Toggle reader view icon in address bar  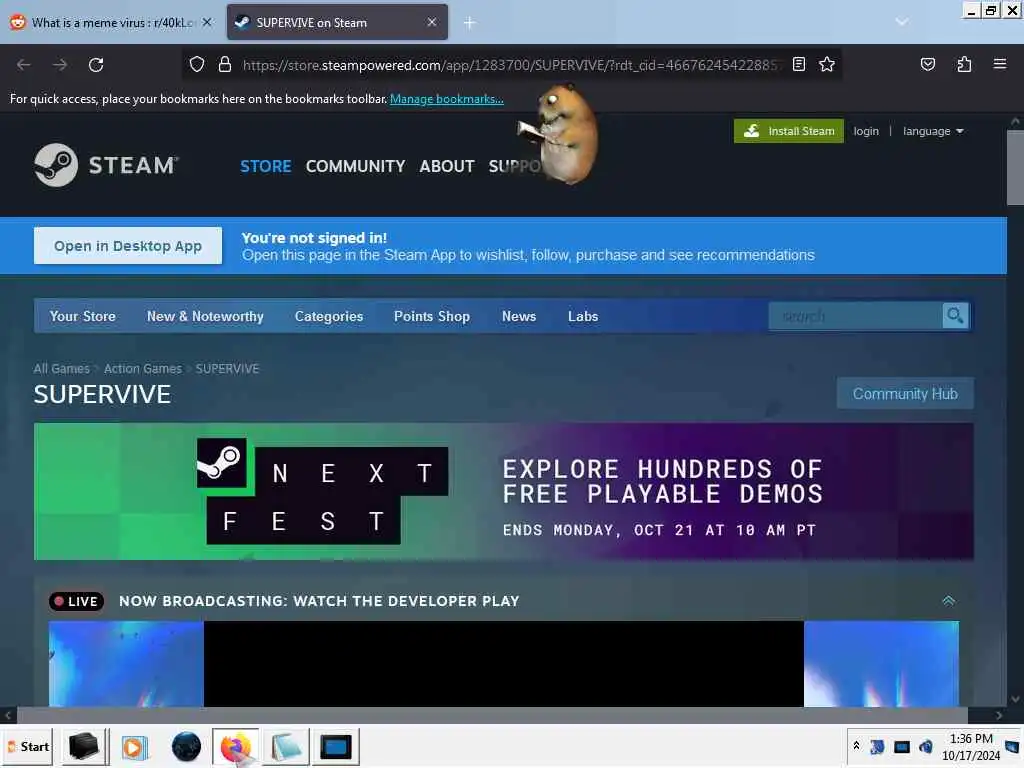coord(799,64)
